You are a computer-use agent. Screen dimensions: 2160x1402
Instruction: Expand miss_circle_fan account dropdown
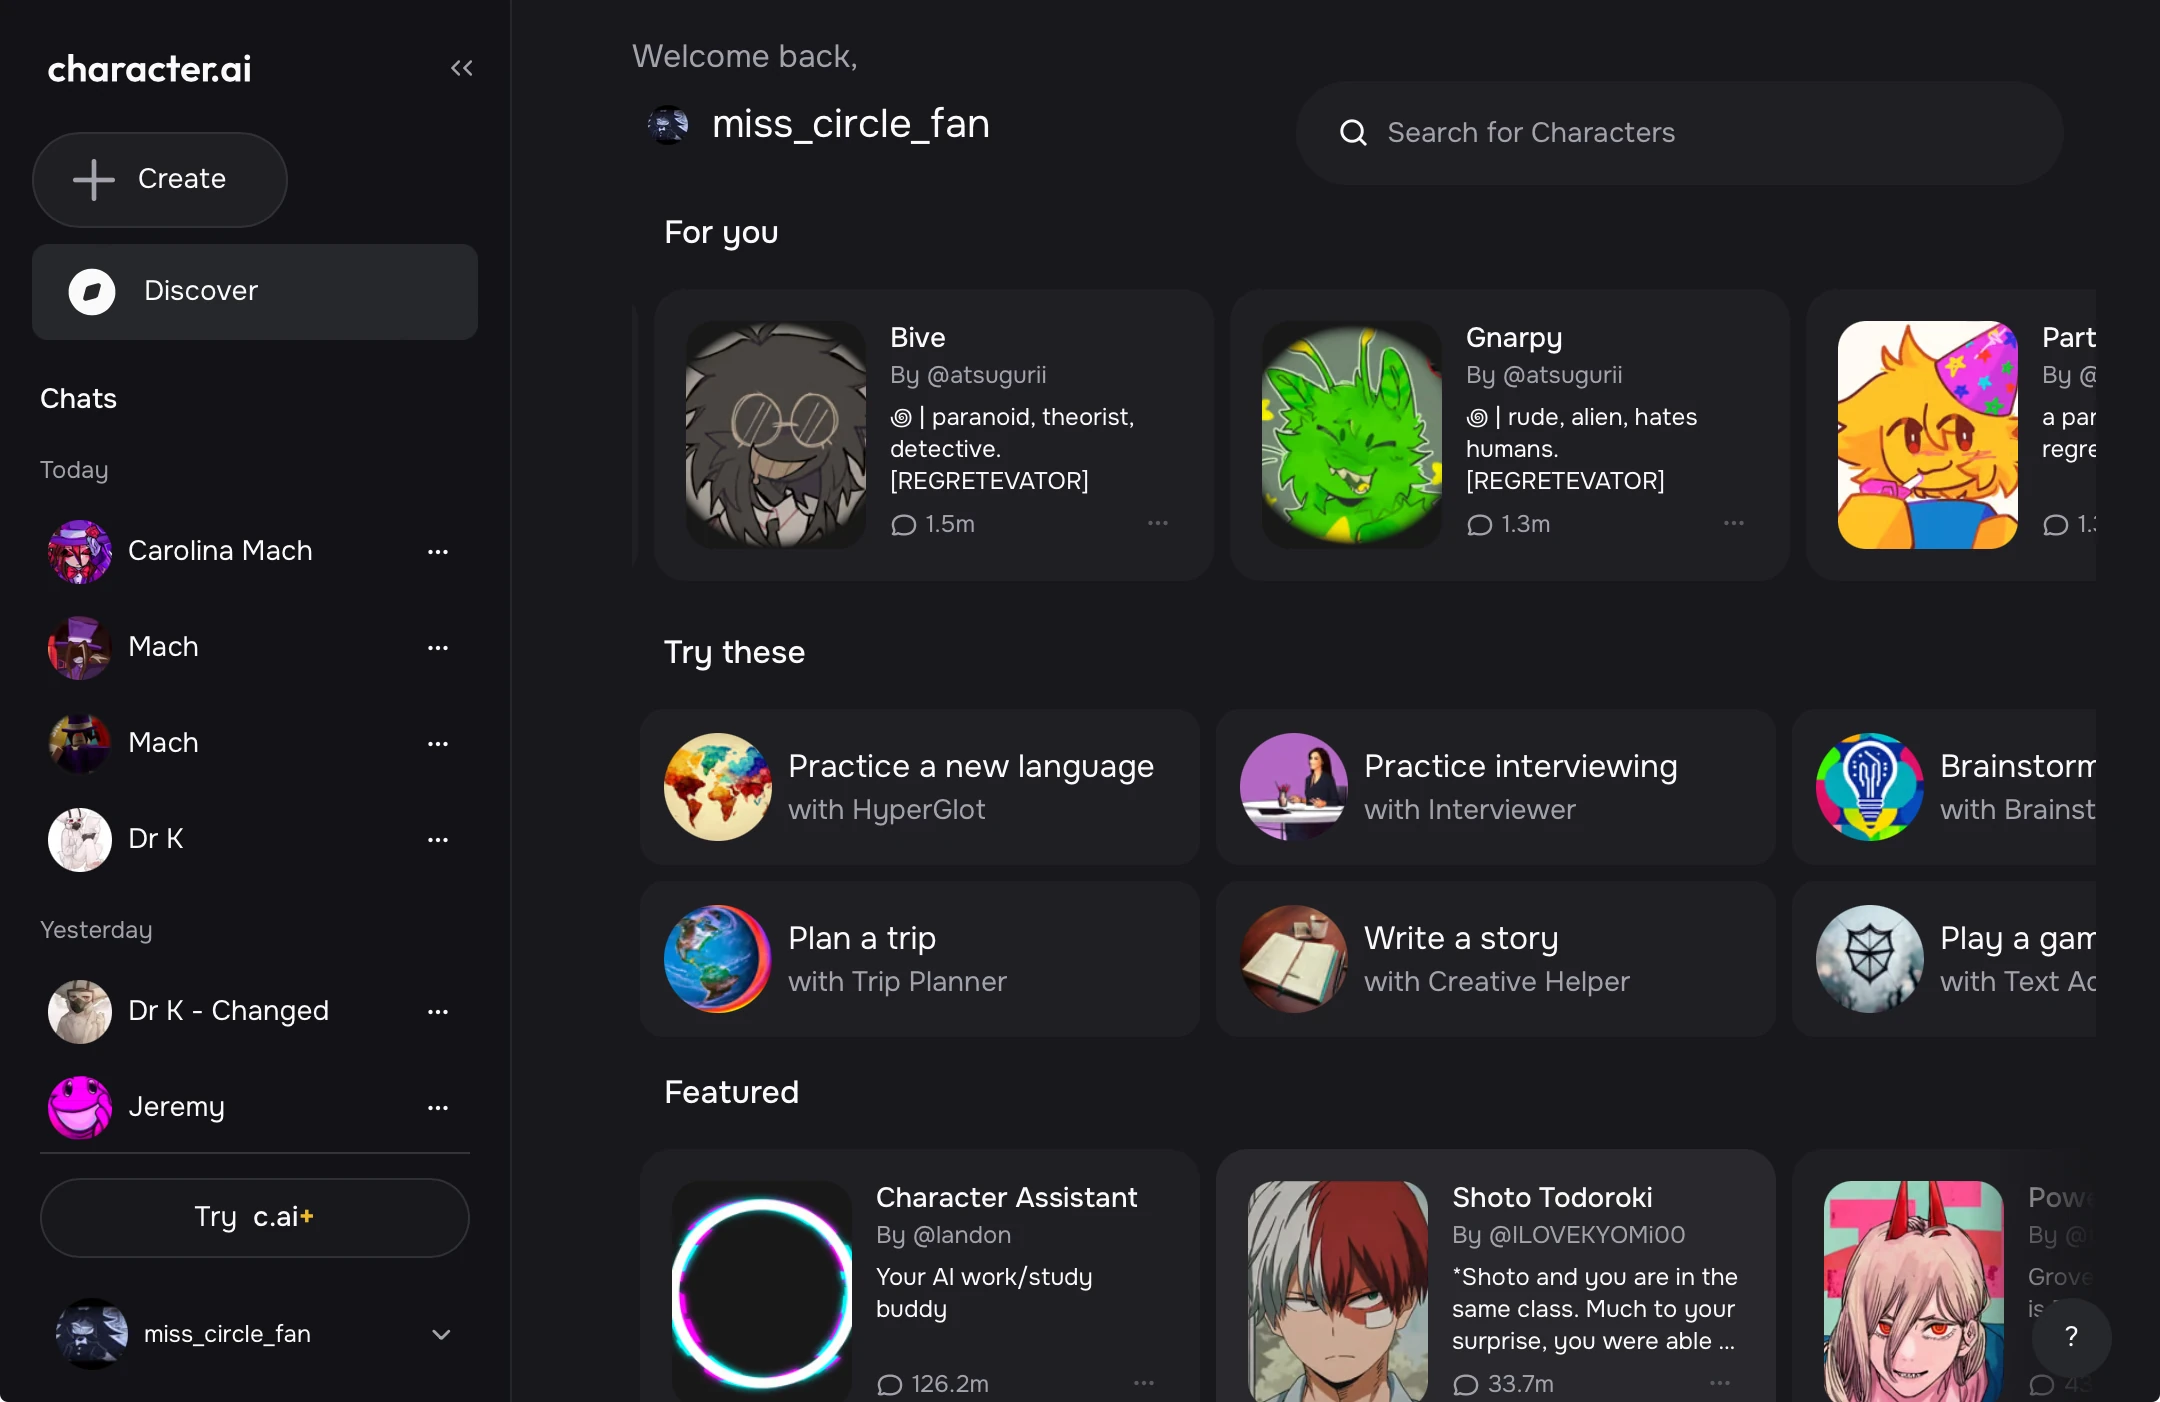(x=441, y=1335)
